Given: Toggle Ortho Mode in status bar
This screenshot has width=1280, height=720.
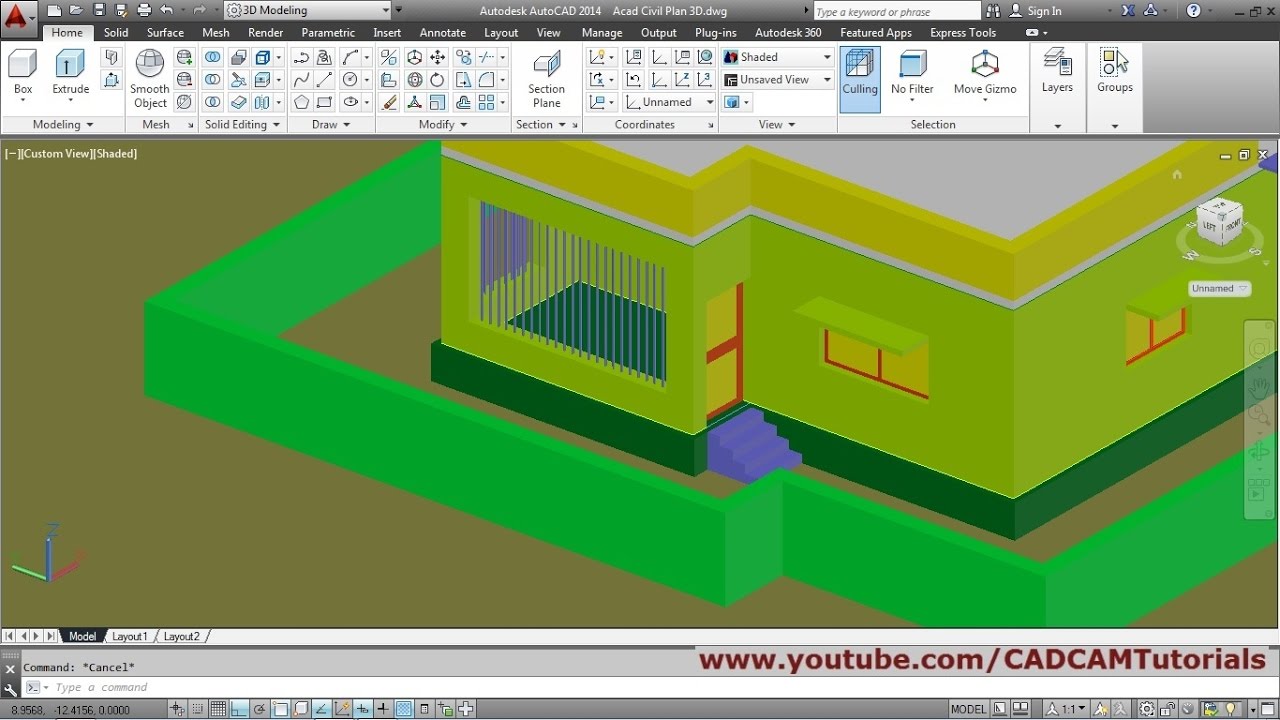Looking at the screenshot, I should [x=239, y=709].
